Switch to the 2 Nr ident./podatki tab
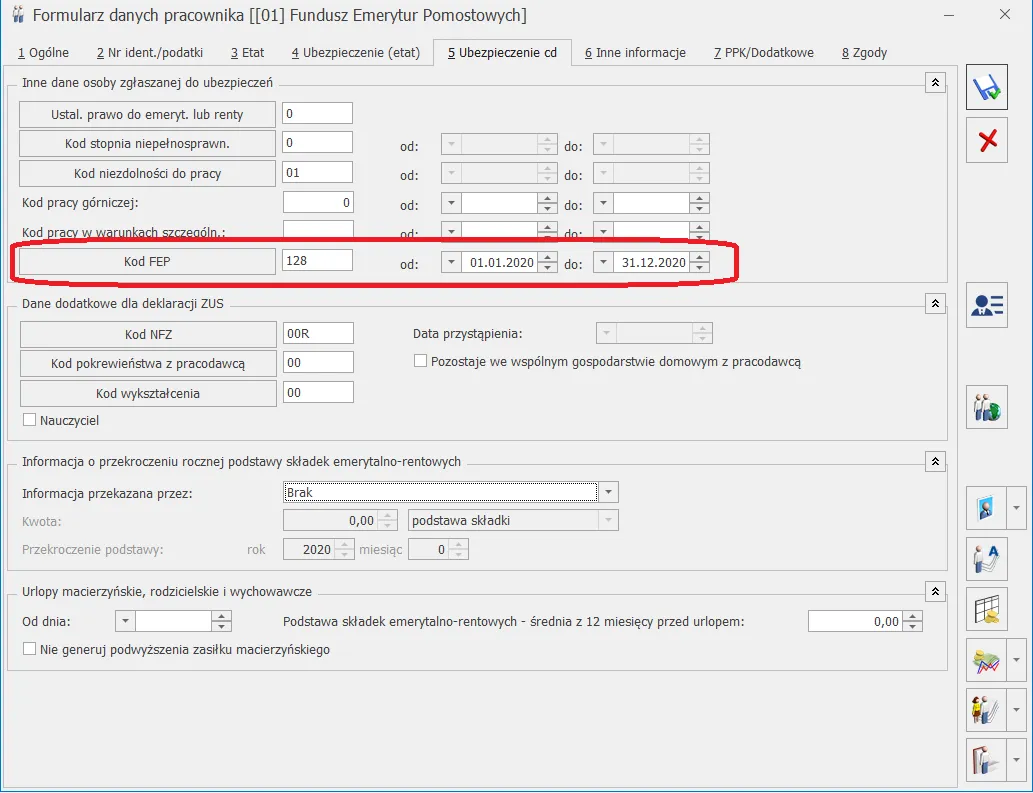This screenshot has height=793, width=1033. pos(150,53)
